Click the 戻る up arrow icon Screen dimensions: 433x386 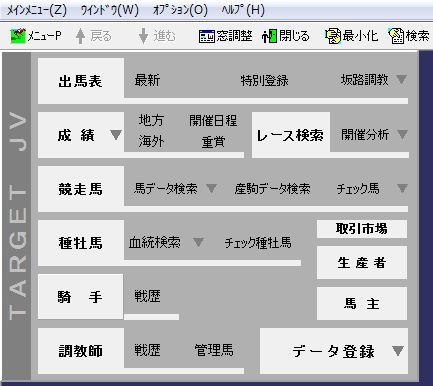(80, 36)
